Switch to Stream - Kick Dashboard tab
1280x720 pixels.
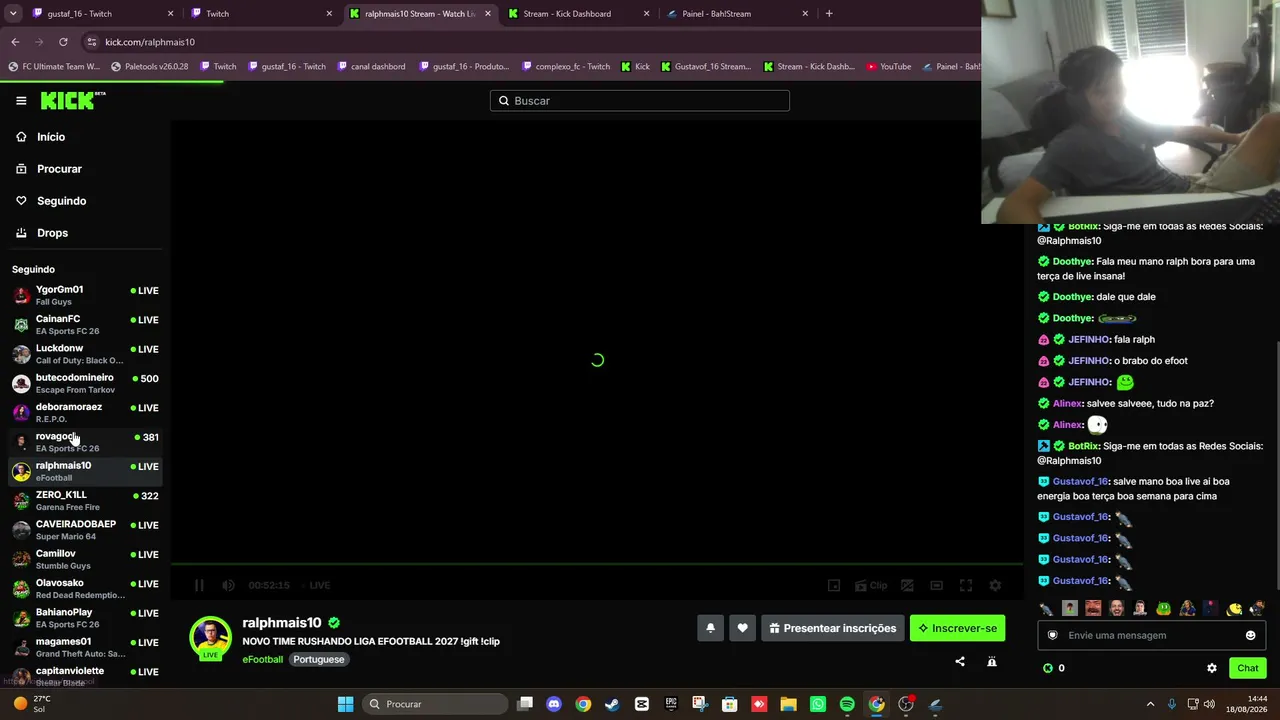pos(578,14)
